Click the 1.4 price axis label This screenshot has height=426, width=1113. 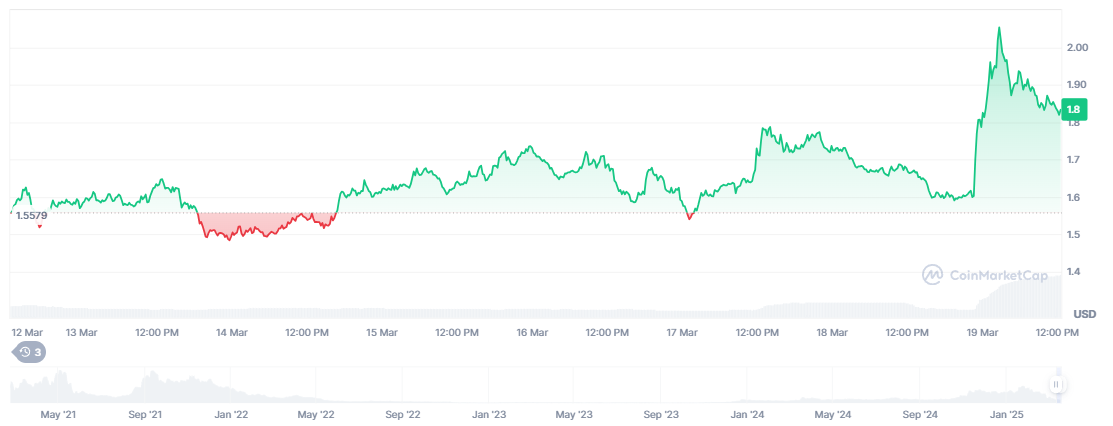(1075, 272)
